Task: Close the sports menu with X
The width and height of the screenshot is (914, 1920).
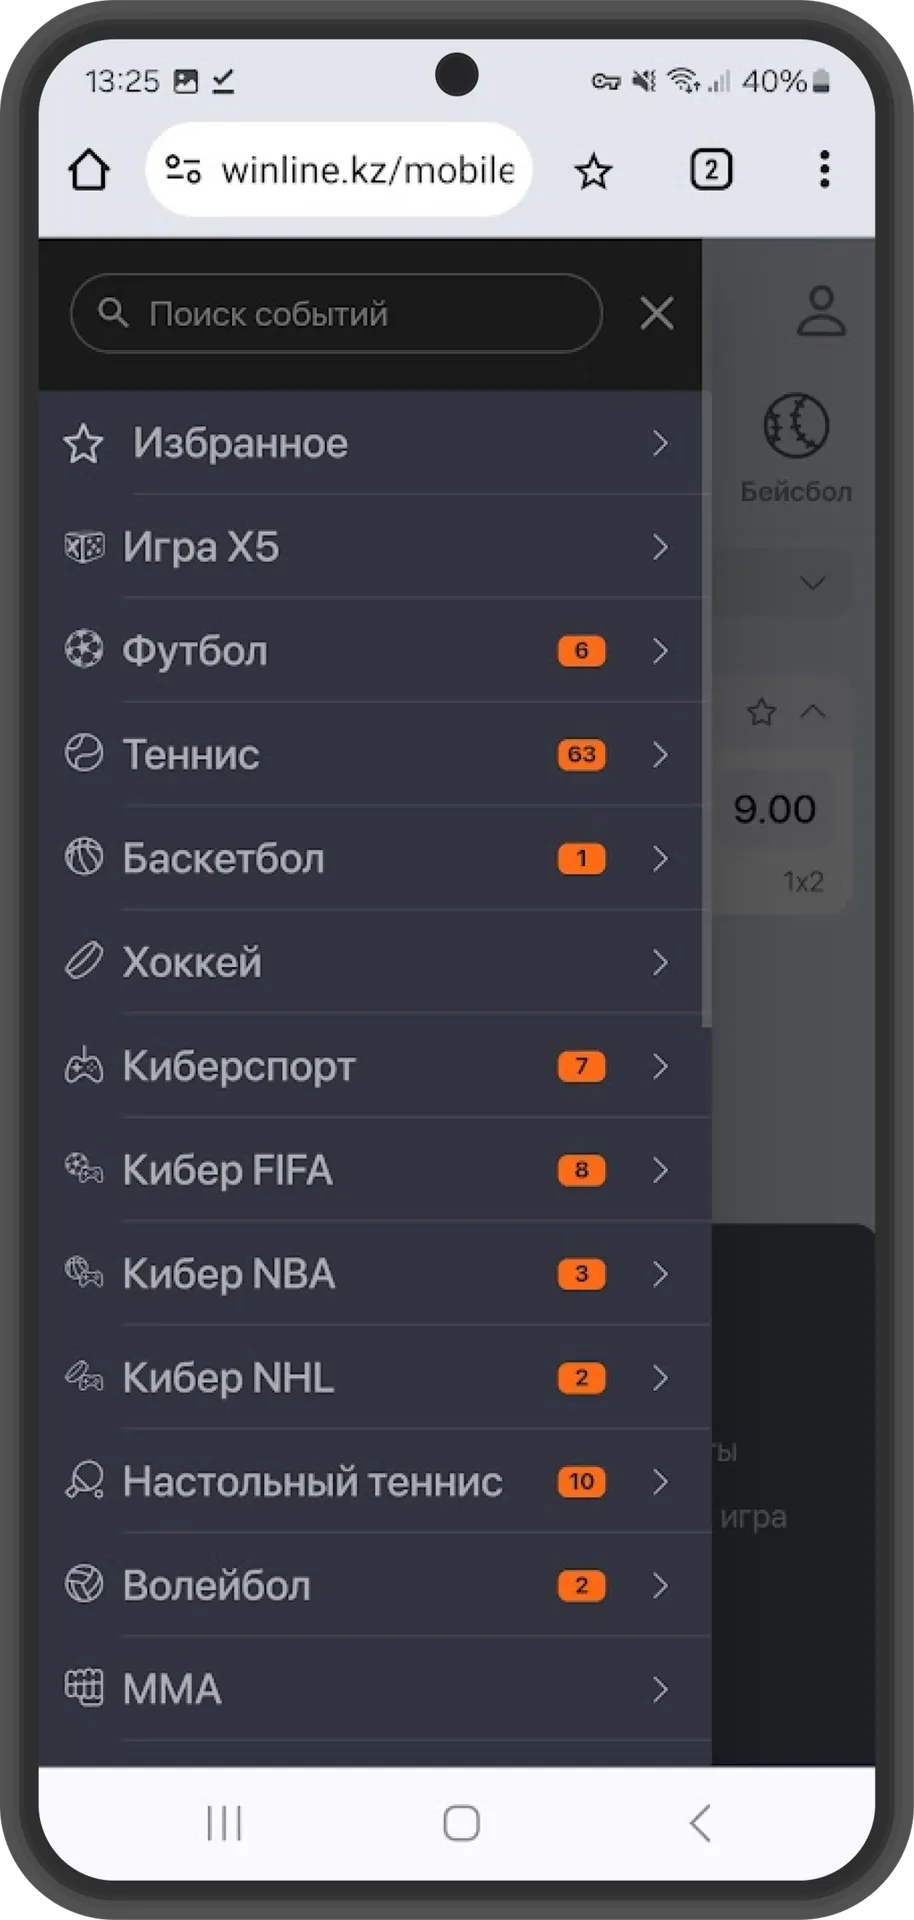Action: [657, 313]
